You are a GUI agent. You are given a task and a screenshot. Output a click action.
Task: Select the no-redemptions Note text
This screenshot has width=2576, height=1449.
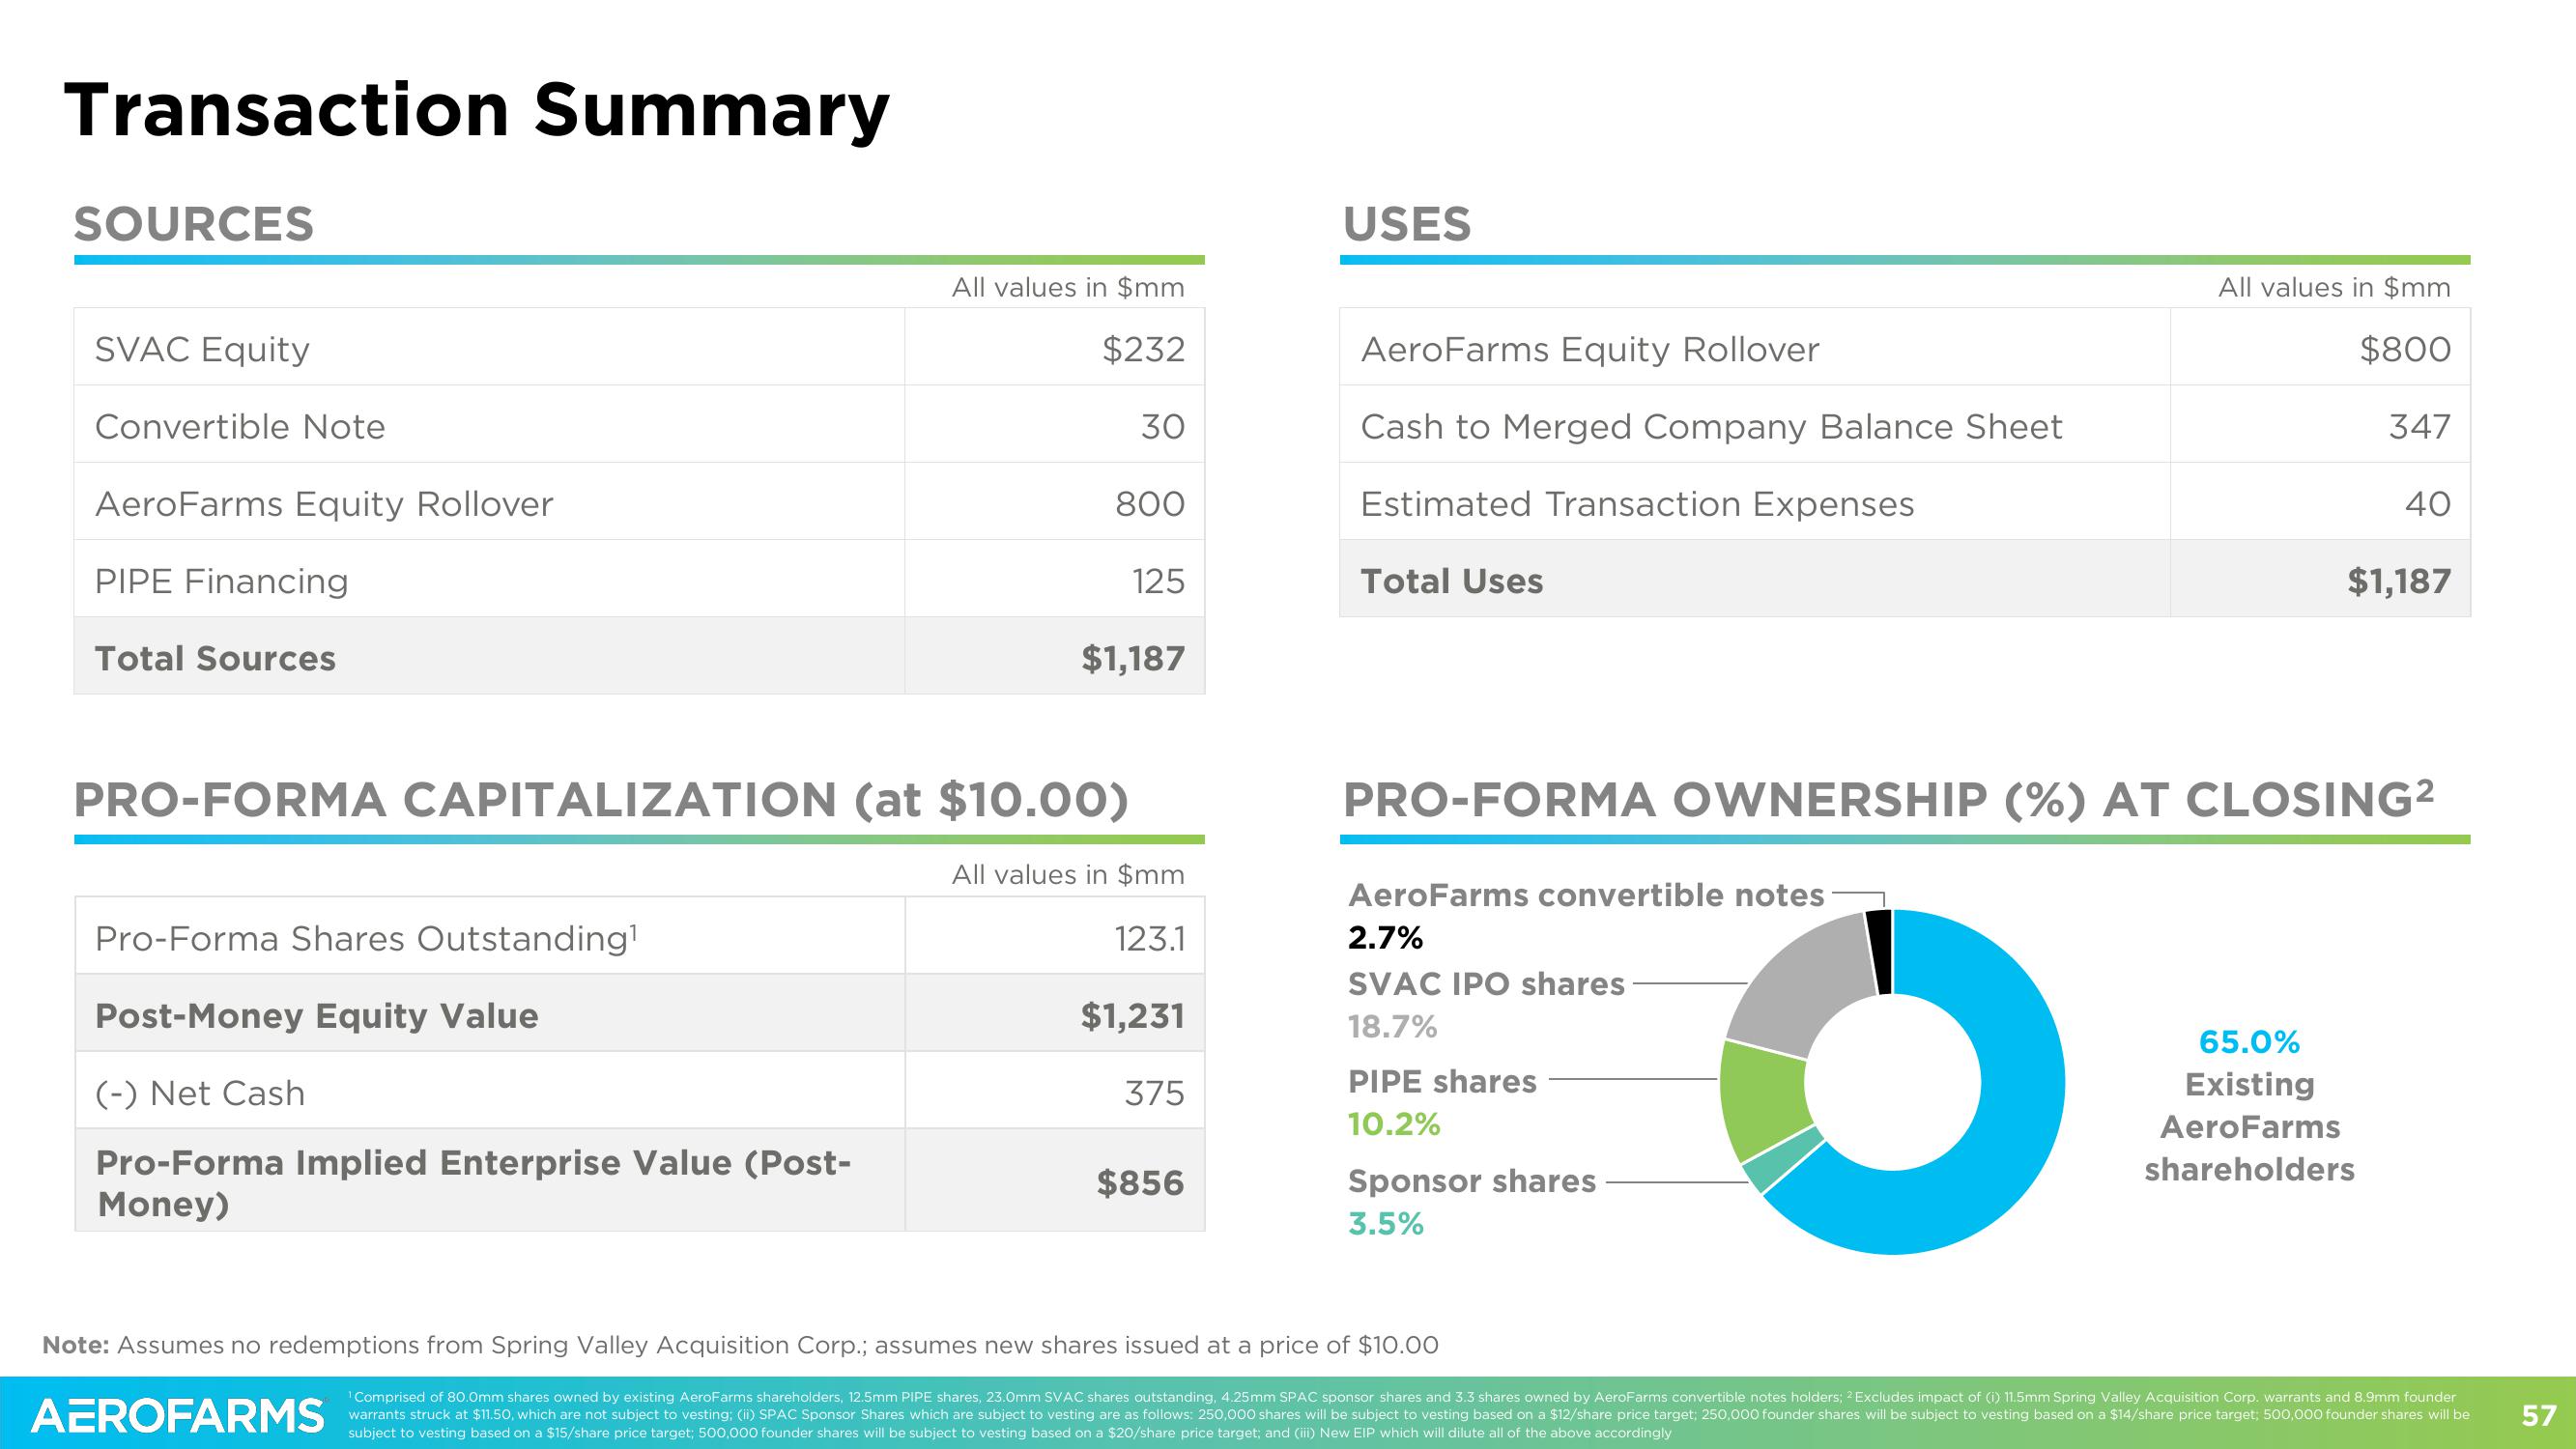coord(740,1345)
